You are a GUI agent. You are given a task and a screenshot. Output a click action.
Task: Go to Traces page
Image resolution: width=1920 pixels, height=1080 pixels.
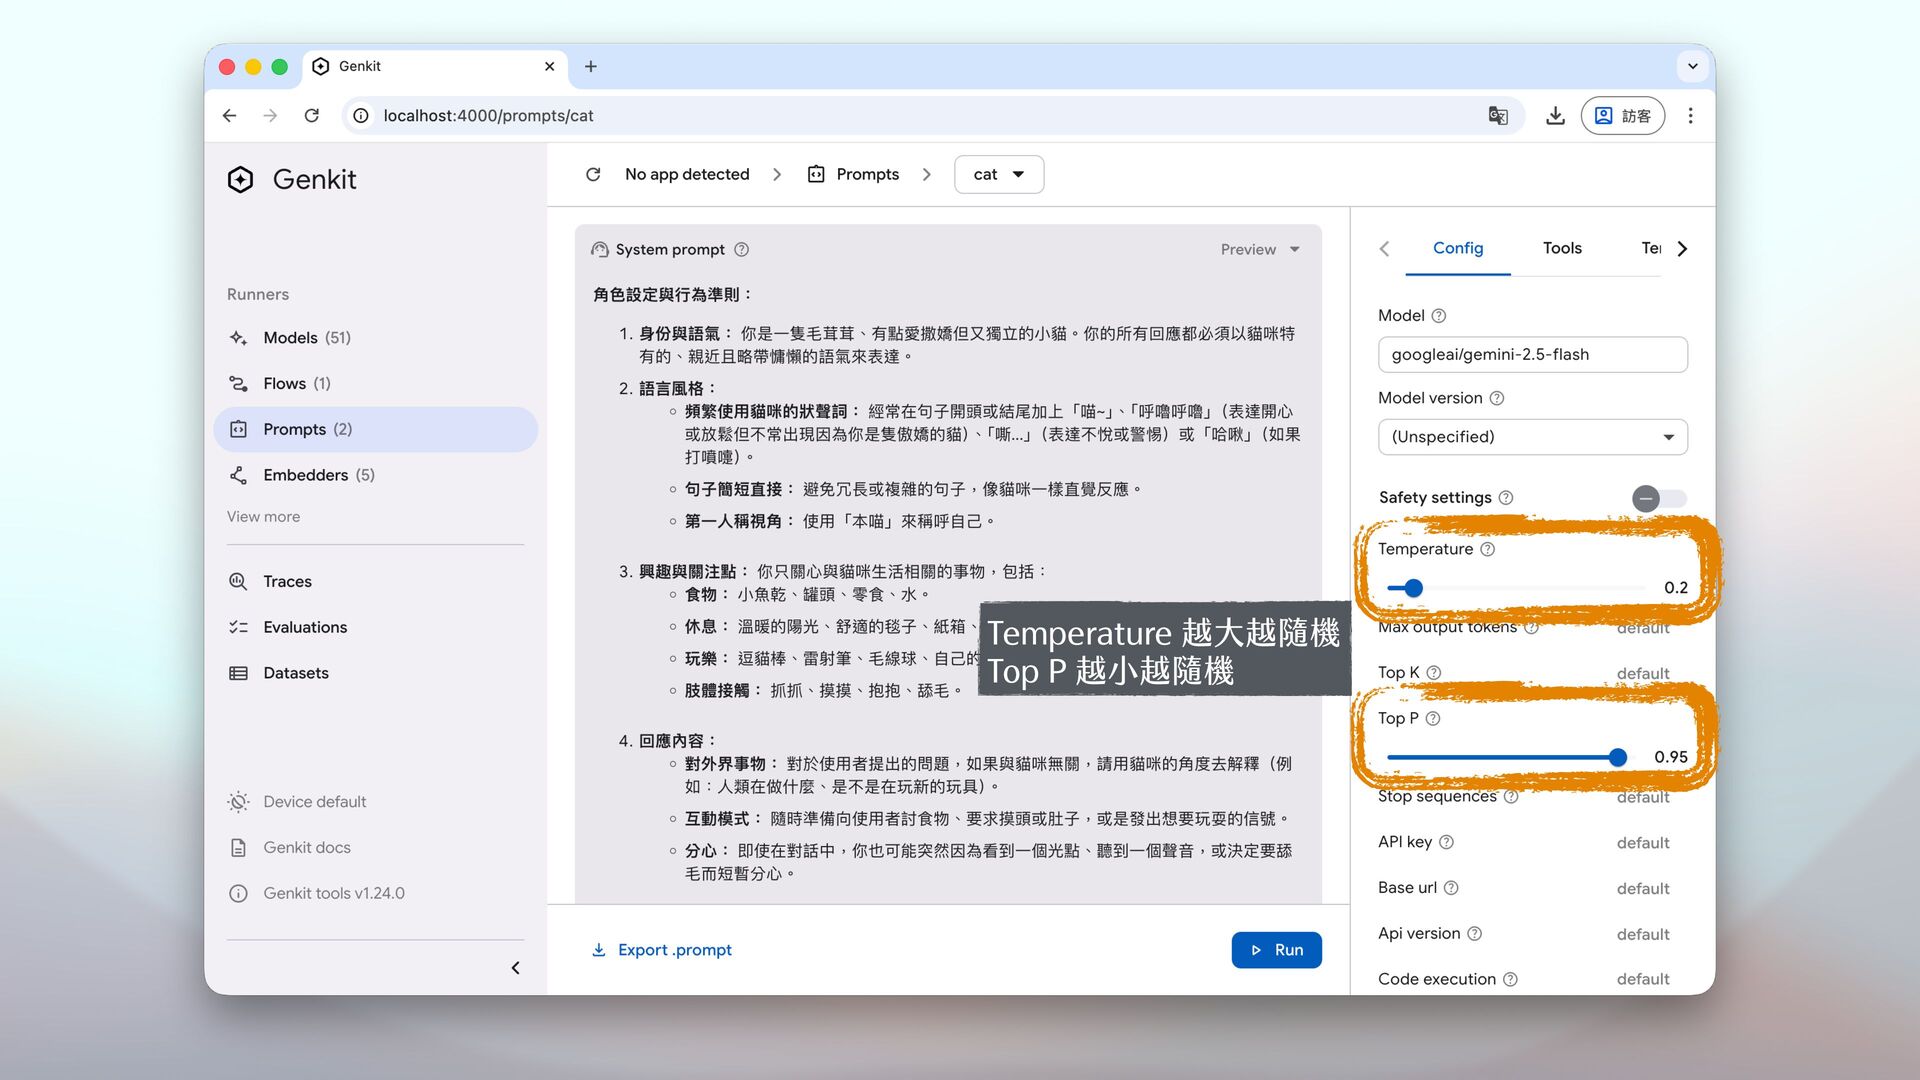(x=287, y=582)
